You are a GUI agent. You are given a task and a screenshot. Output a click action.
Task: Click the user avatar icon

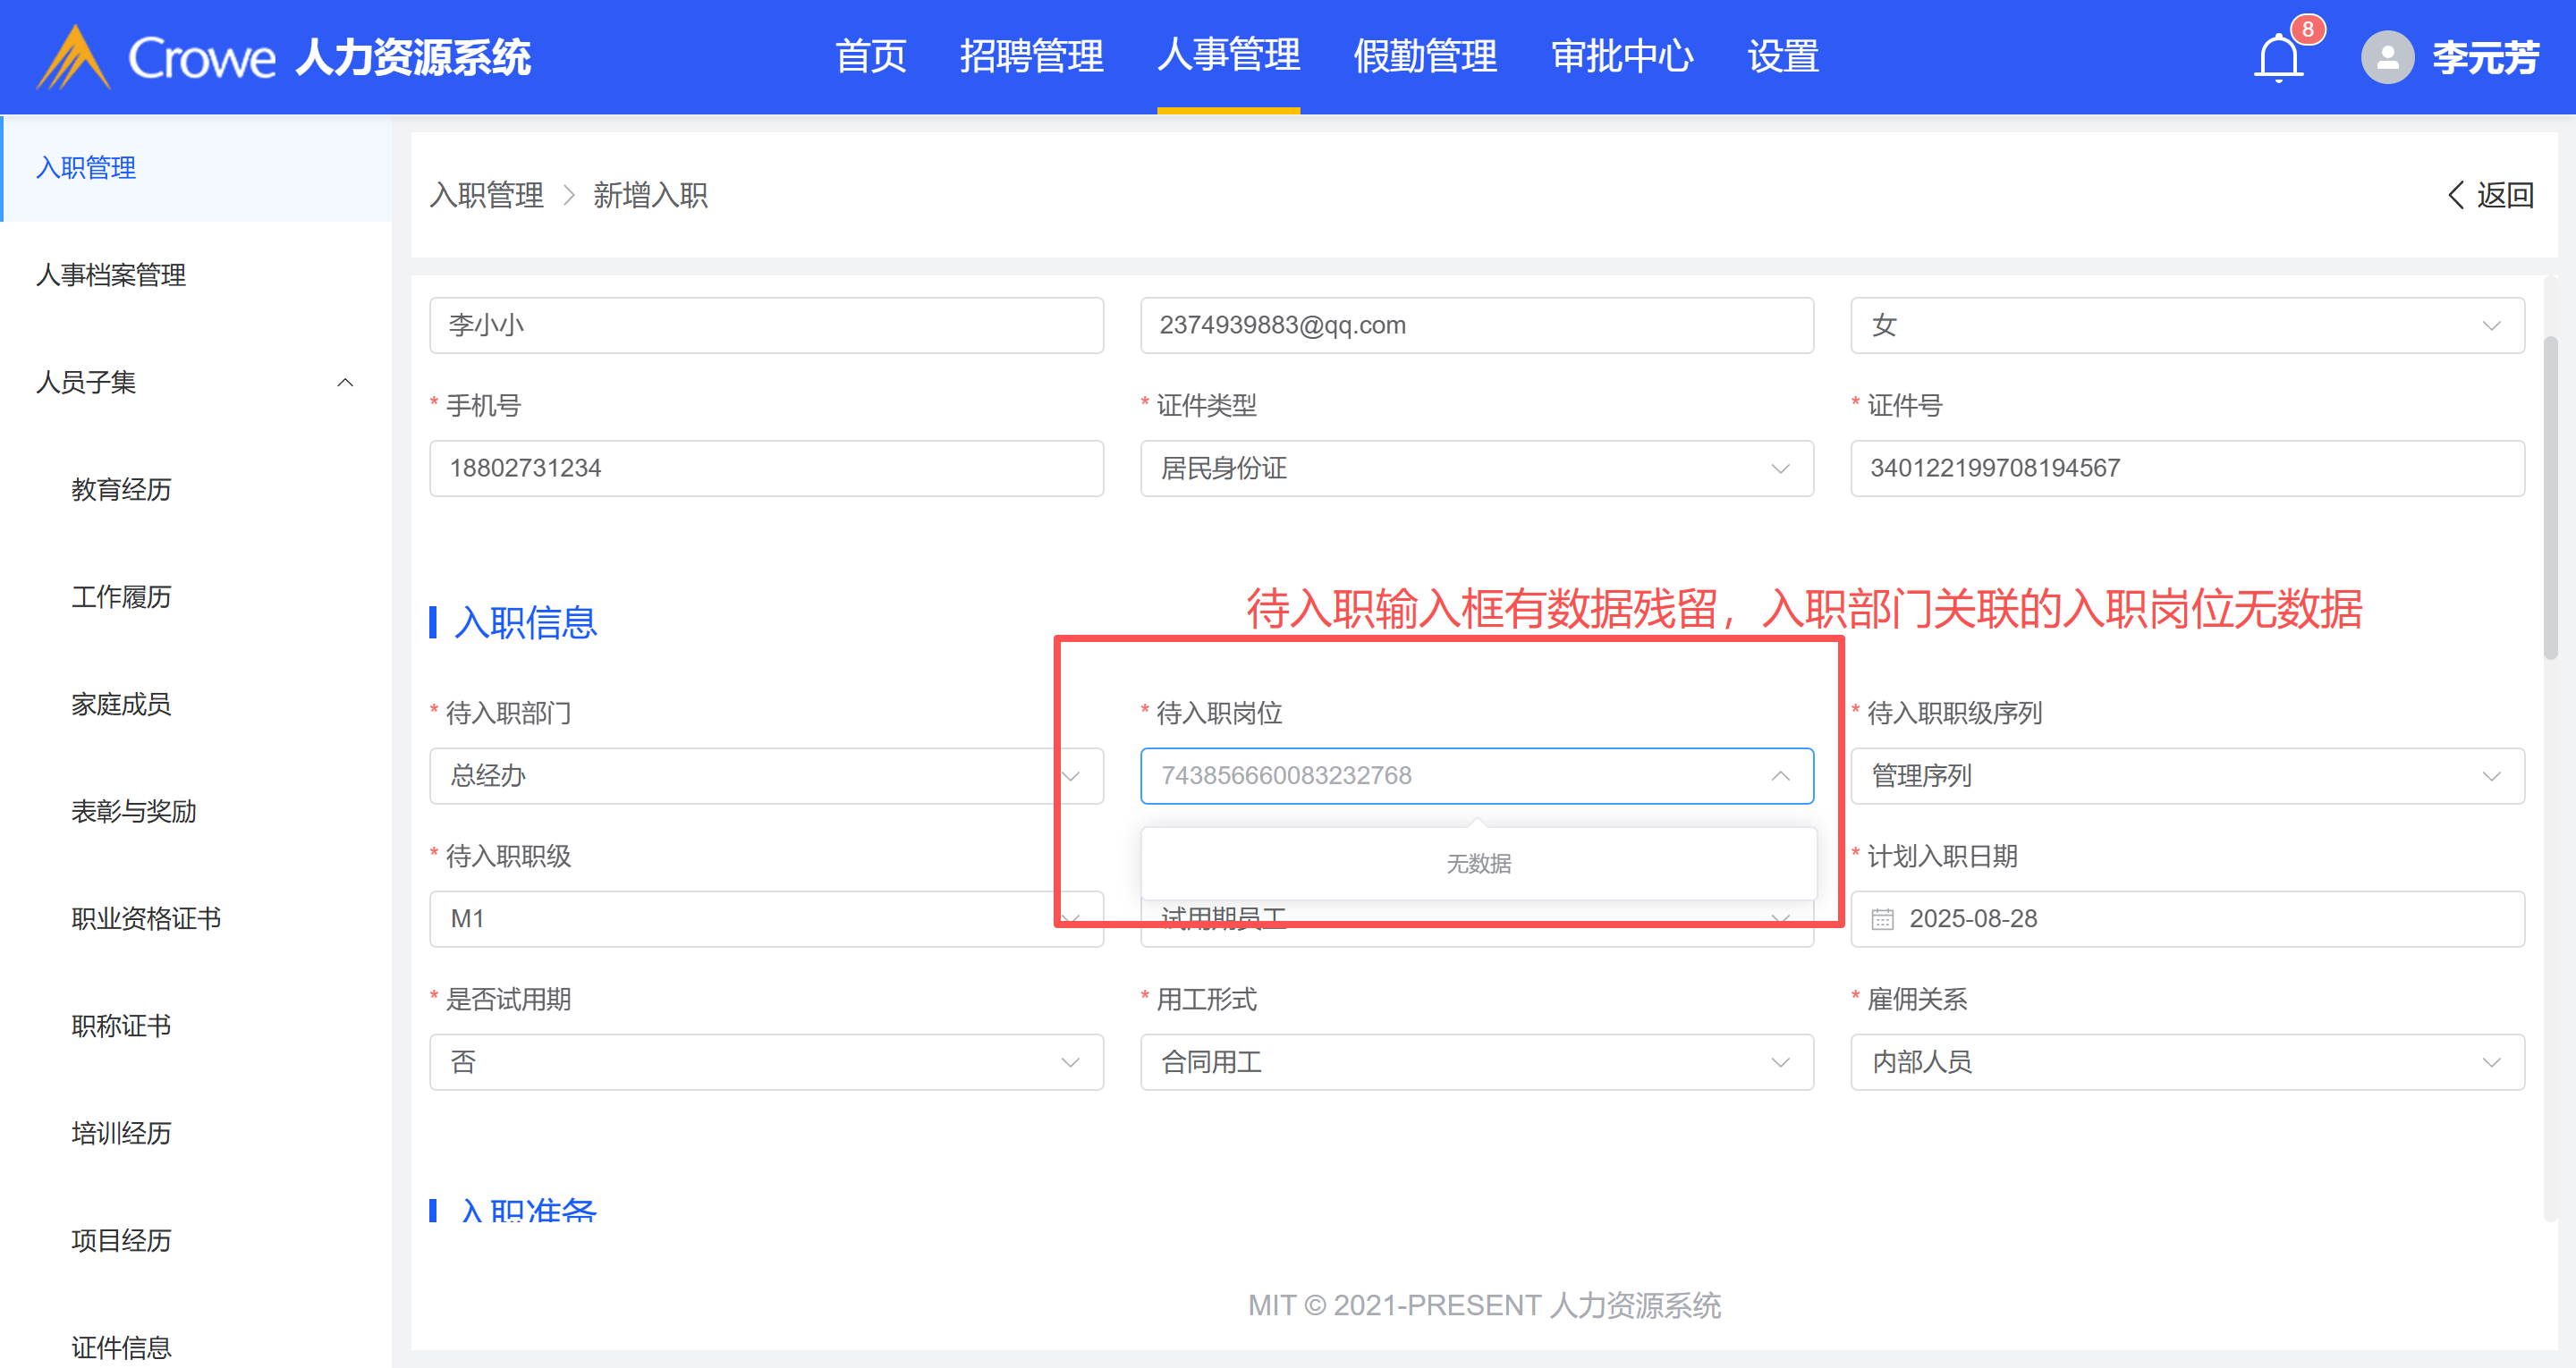[x=2387, y=58]
